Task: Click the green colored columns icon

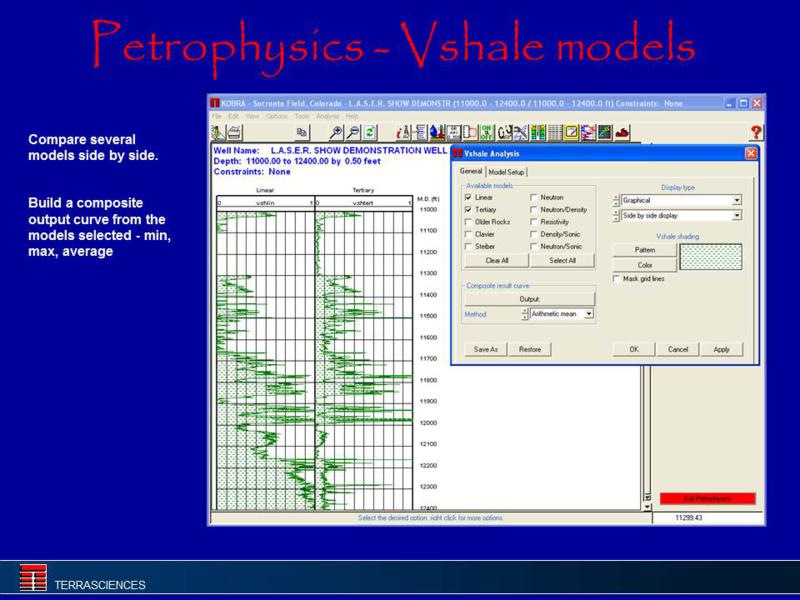Action: pos(537,133)
